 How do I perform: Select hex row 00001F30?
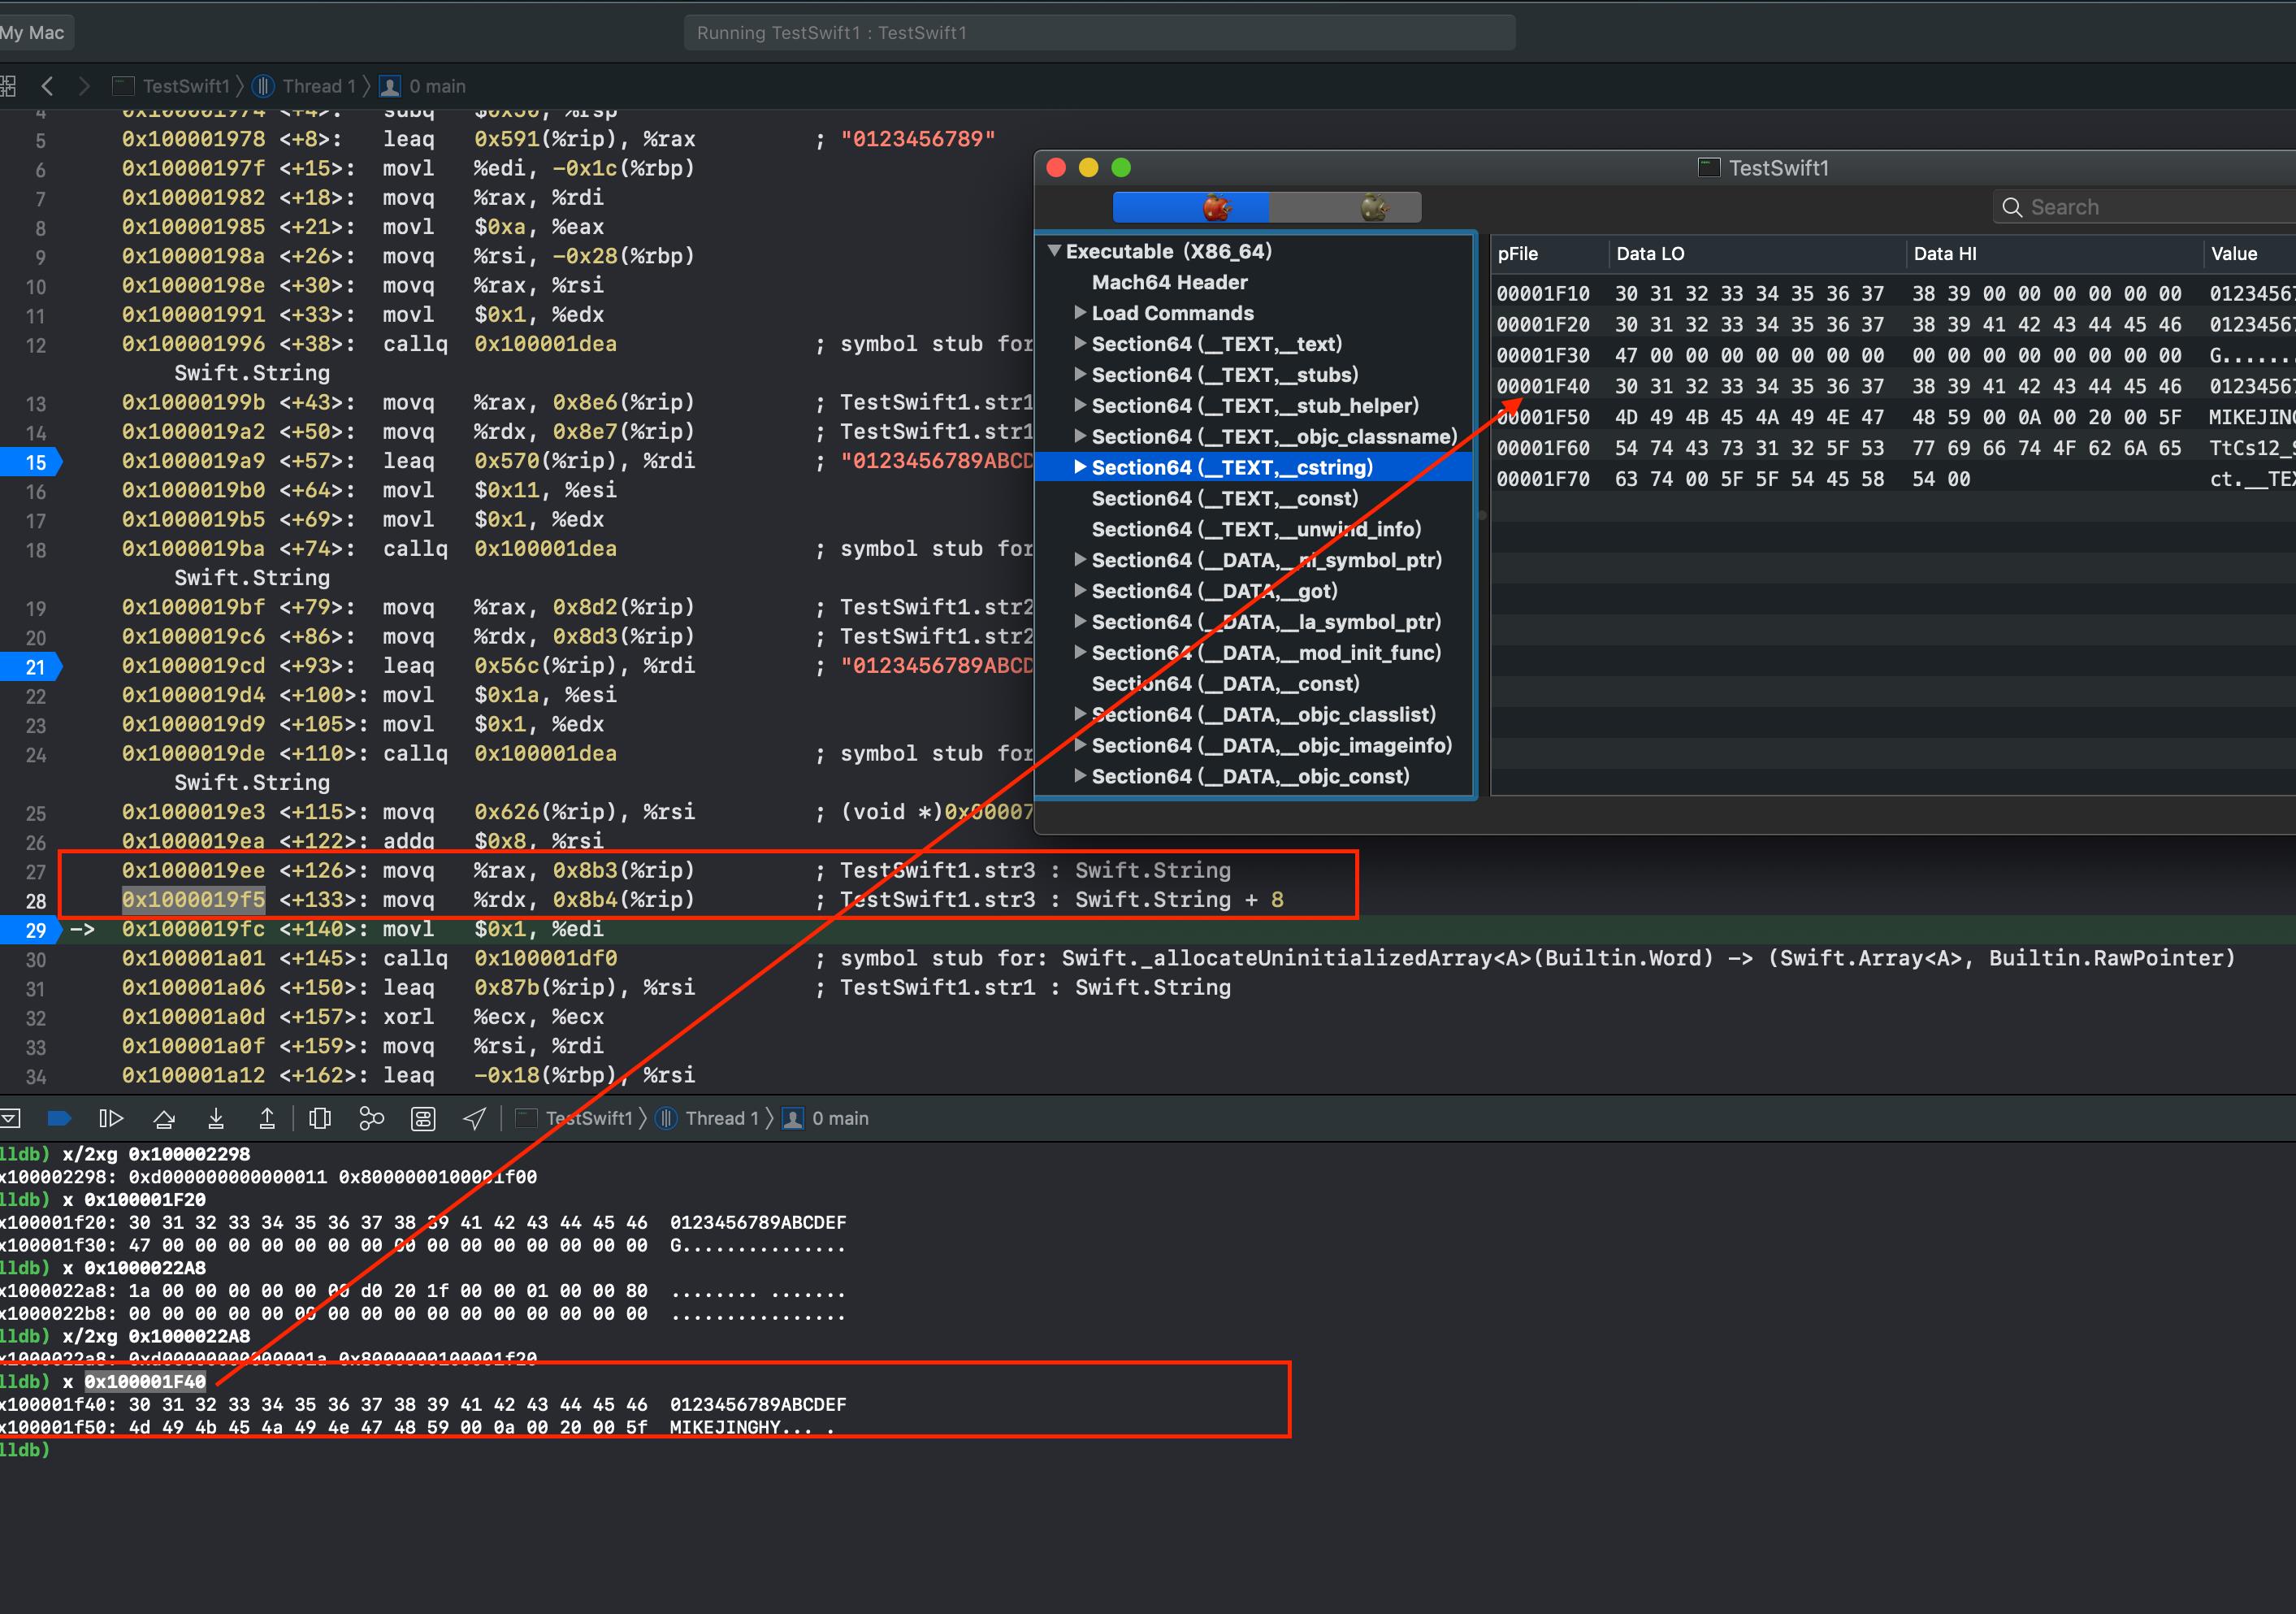click(x=1893, y=355)
